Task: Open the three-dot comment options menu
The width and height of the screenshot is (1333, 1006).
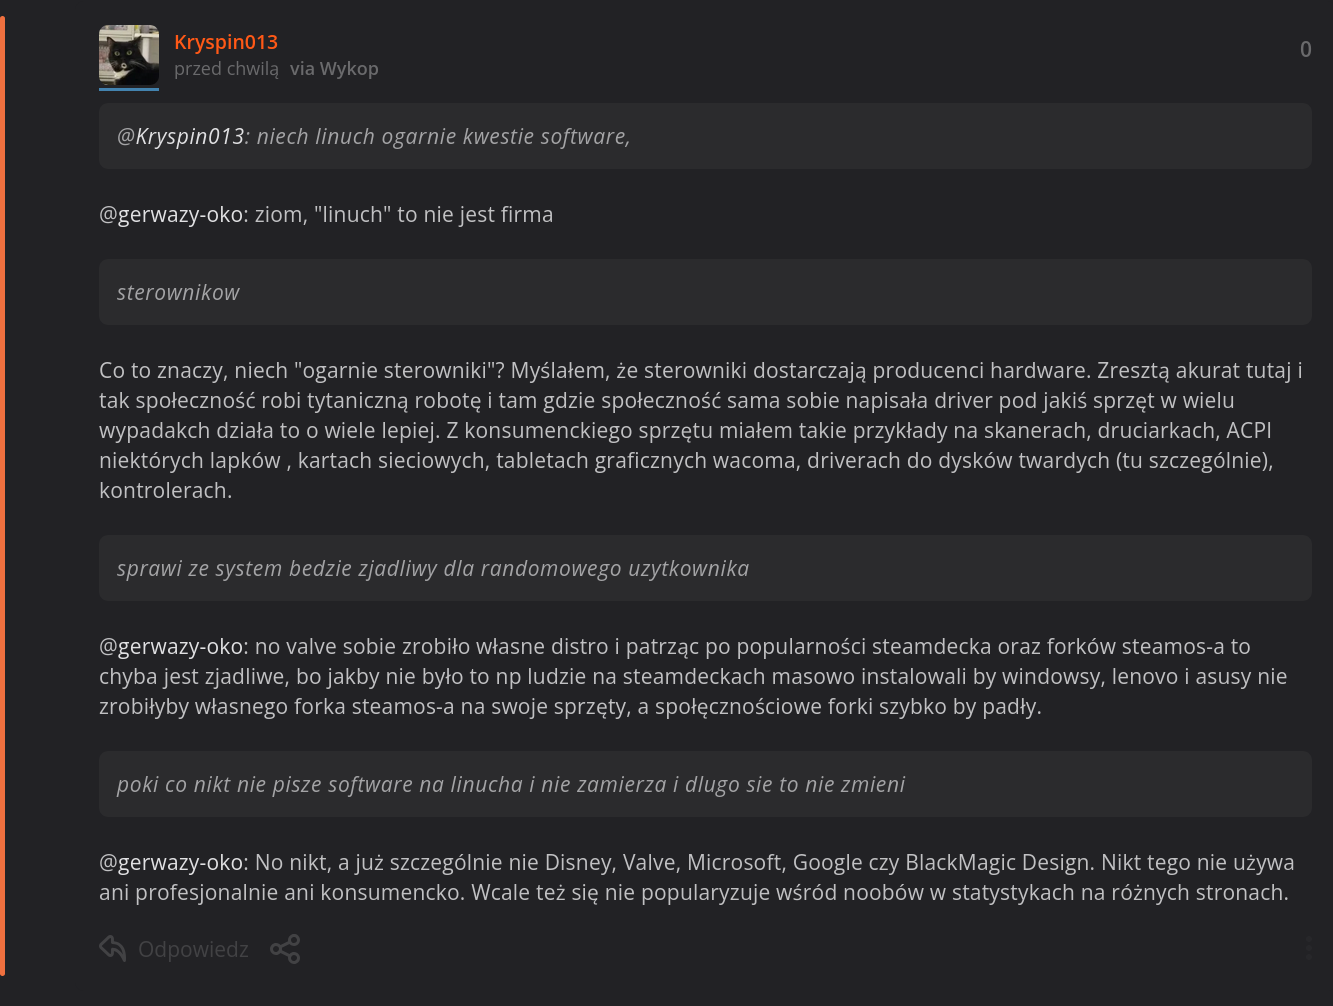Action: pyautogui.click(x=1308, y=949)
